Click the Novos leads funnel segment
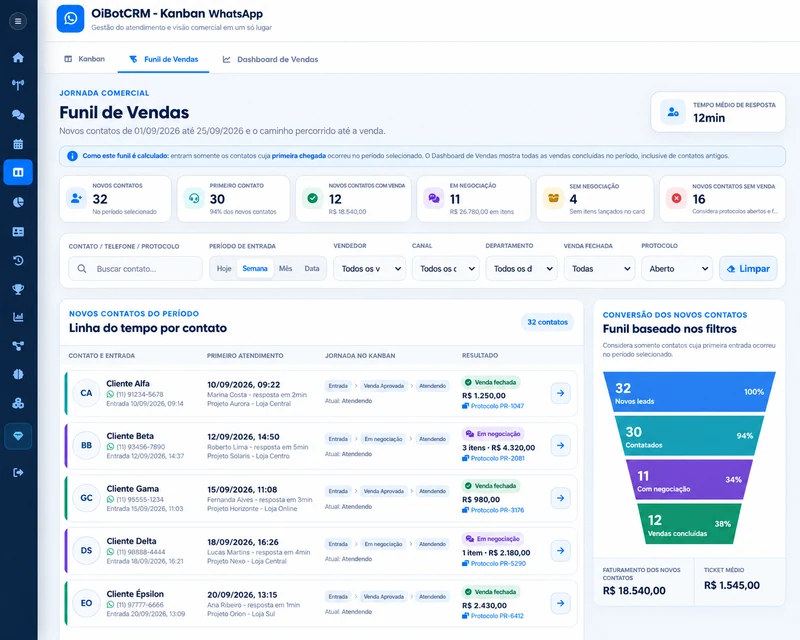 689,392
